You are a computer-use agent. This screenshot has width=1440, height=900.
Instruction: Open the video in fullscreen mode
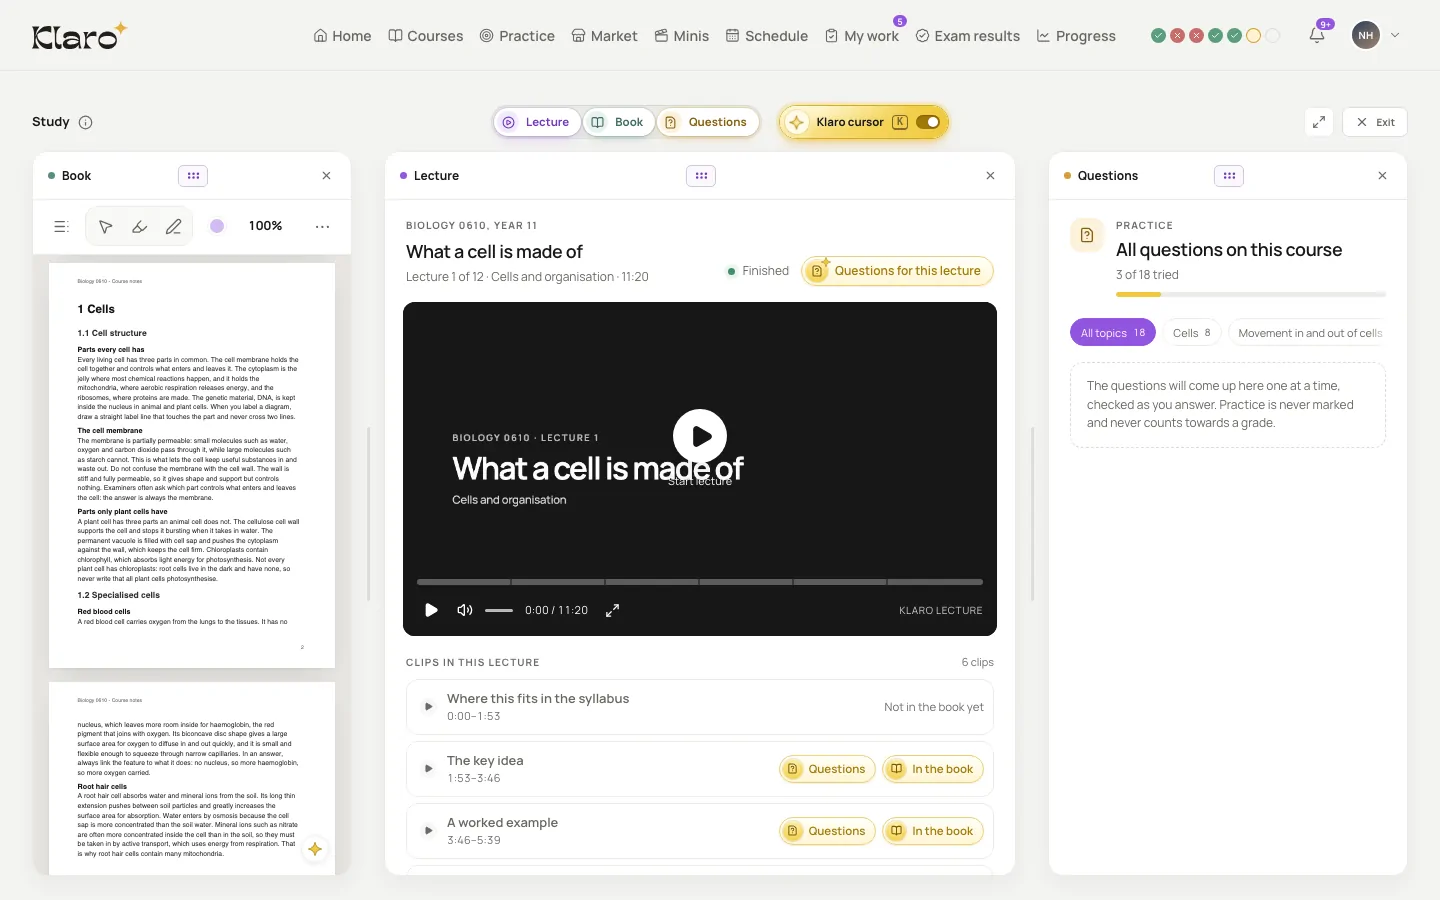point(613,610)
